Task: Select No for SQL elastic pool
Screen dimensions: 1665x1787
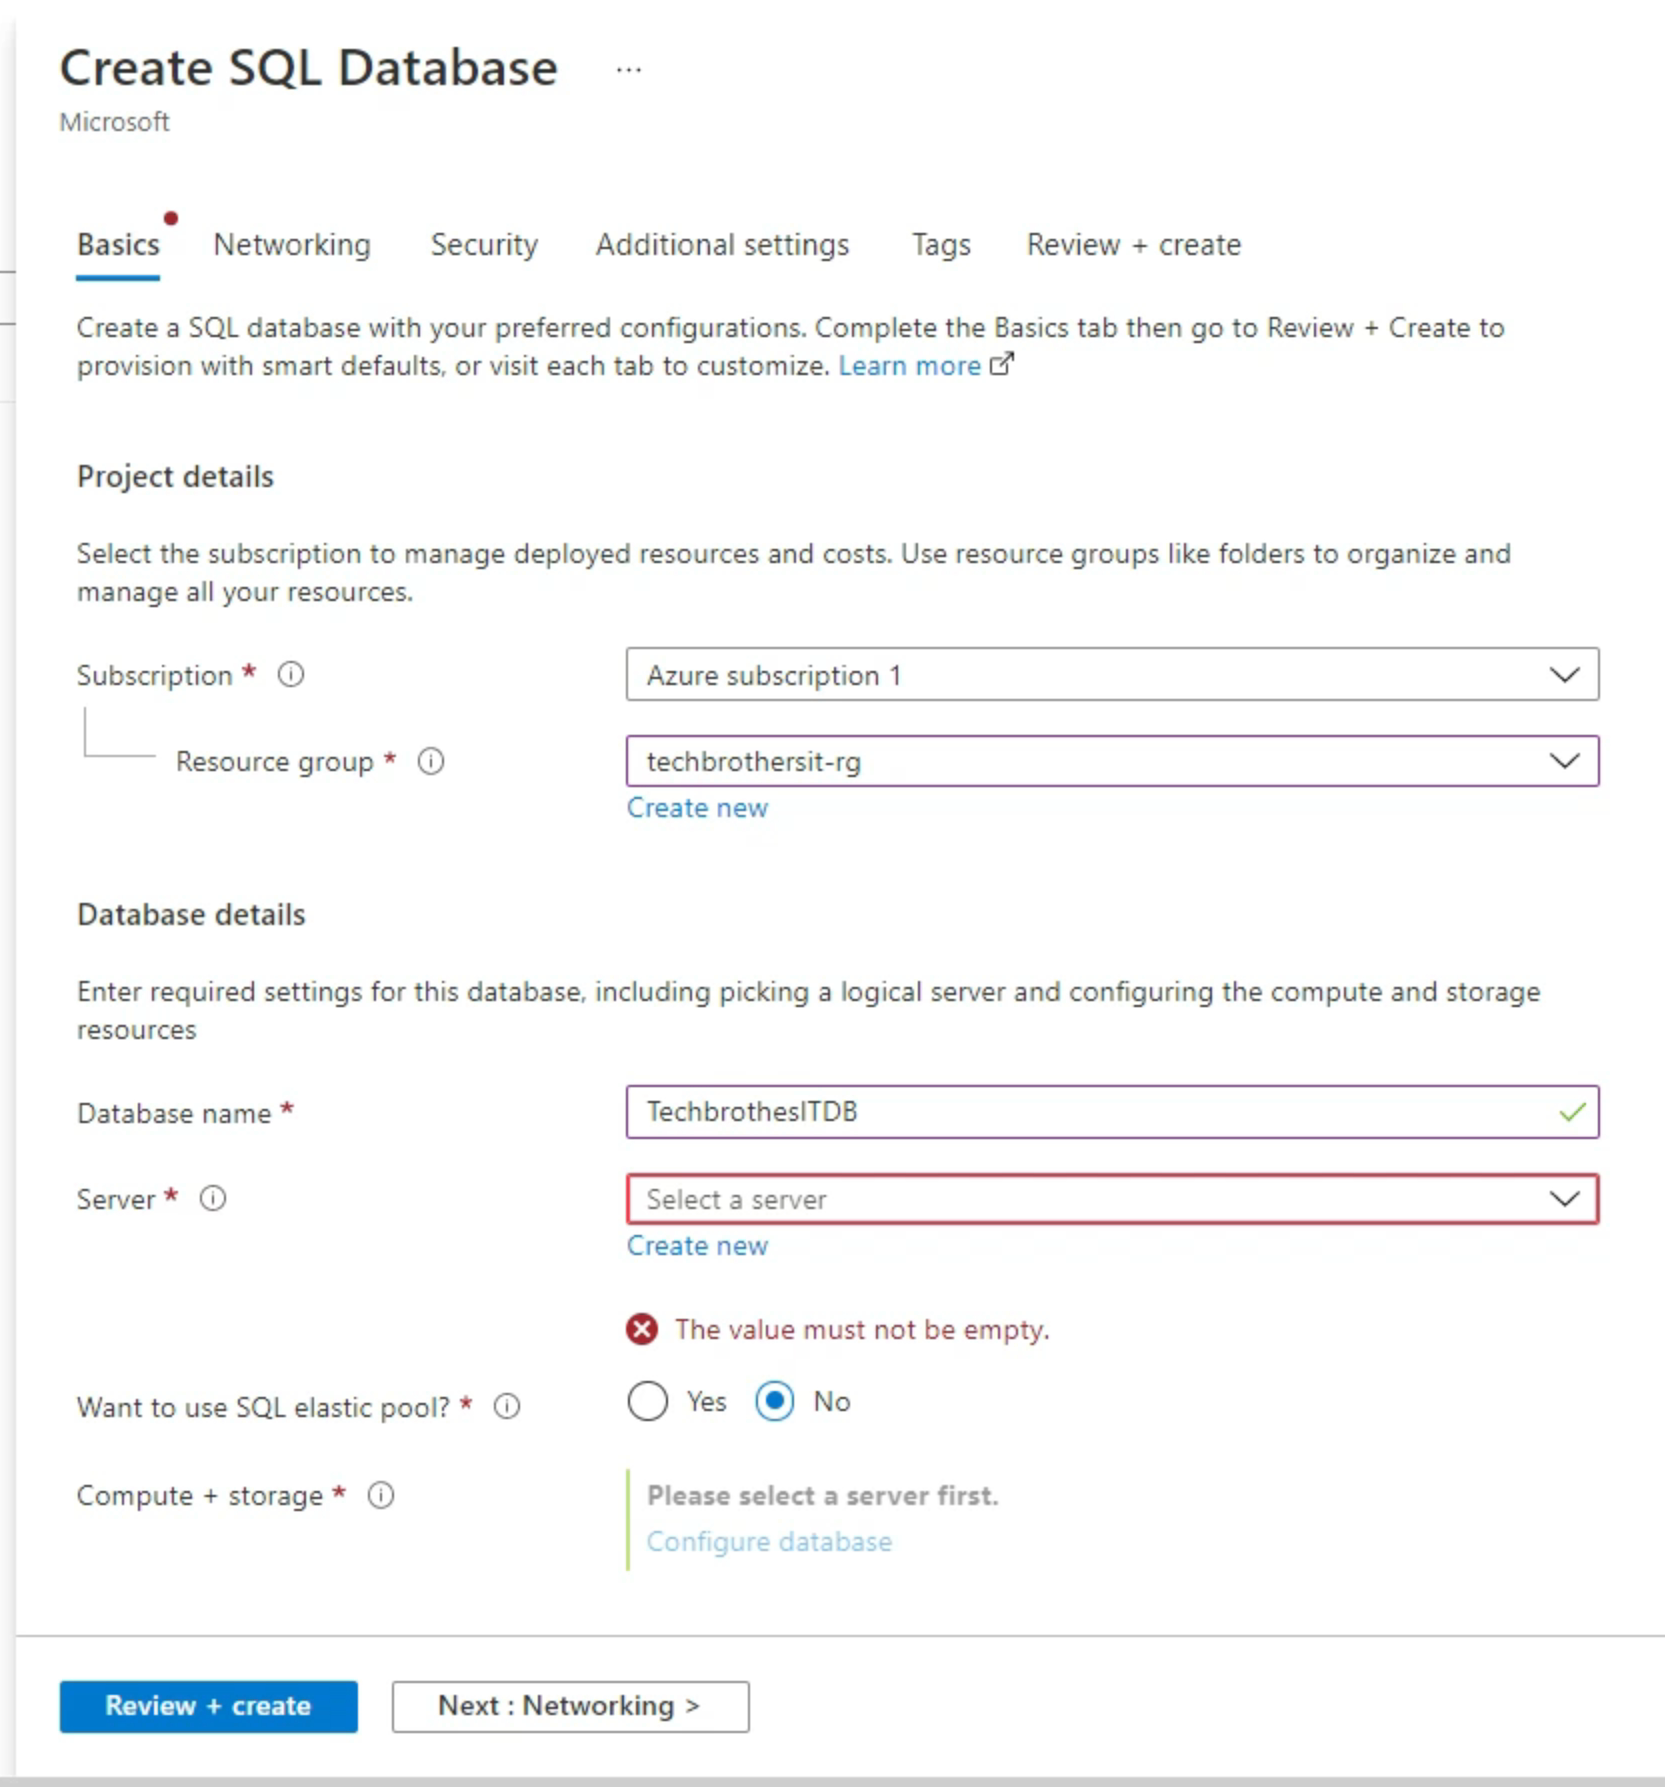Action: 775,1401
